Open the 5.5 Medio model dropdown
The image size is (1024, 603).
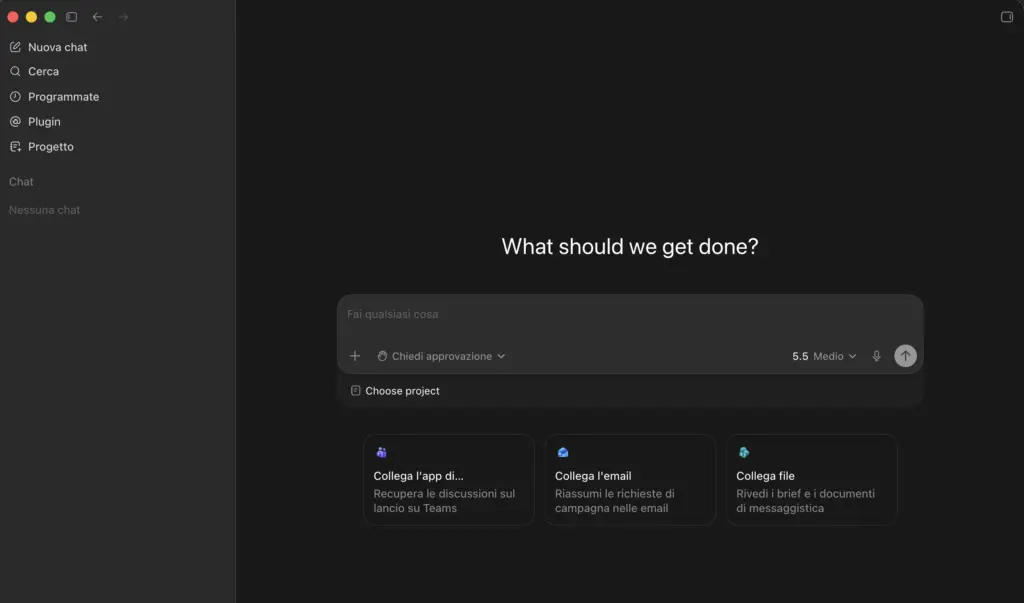pyautogui.click(x=824, y=356)
